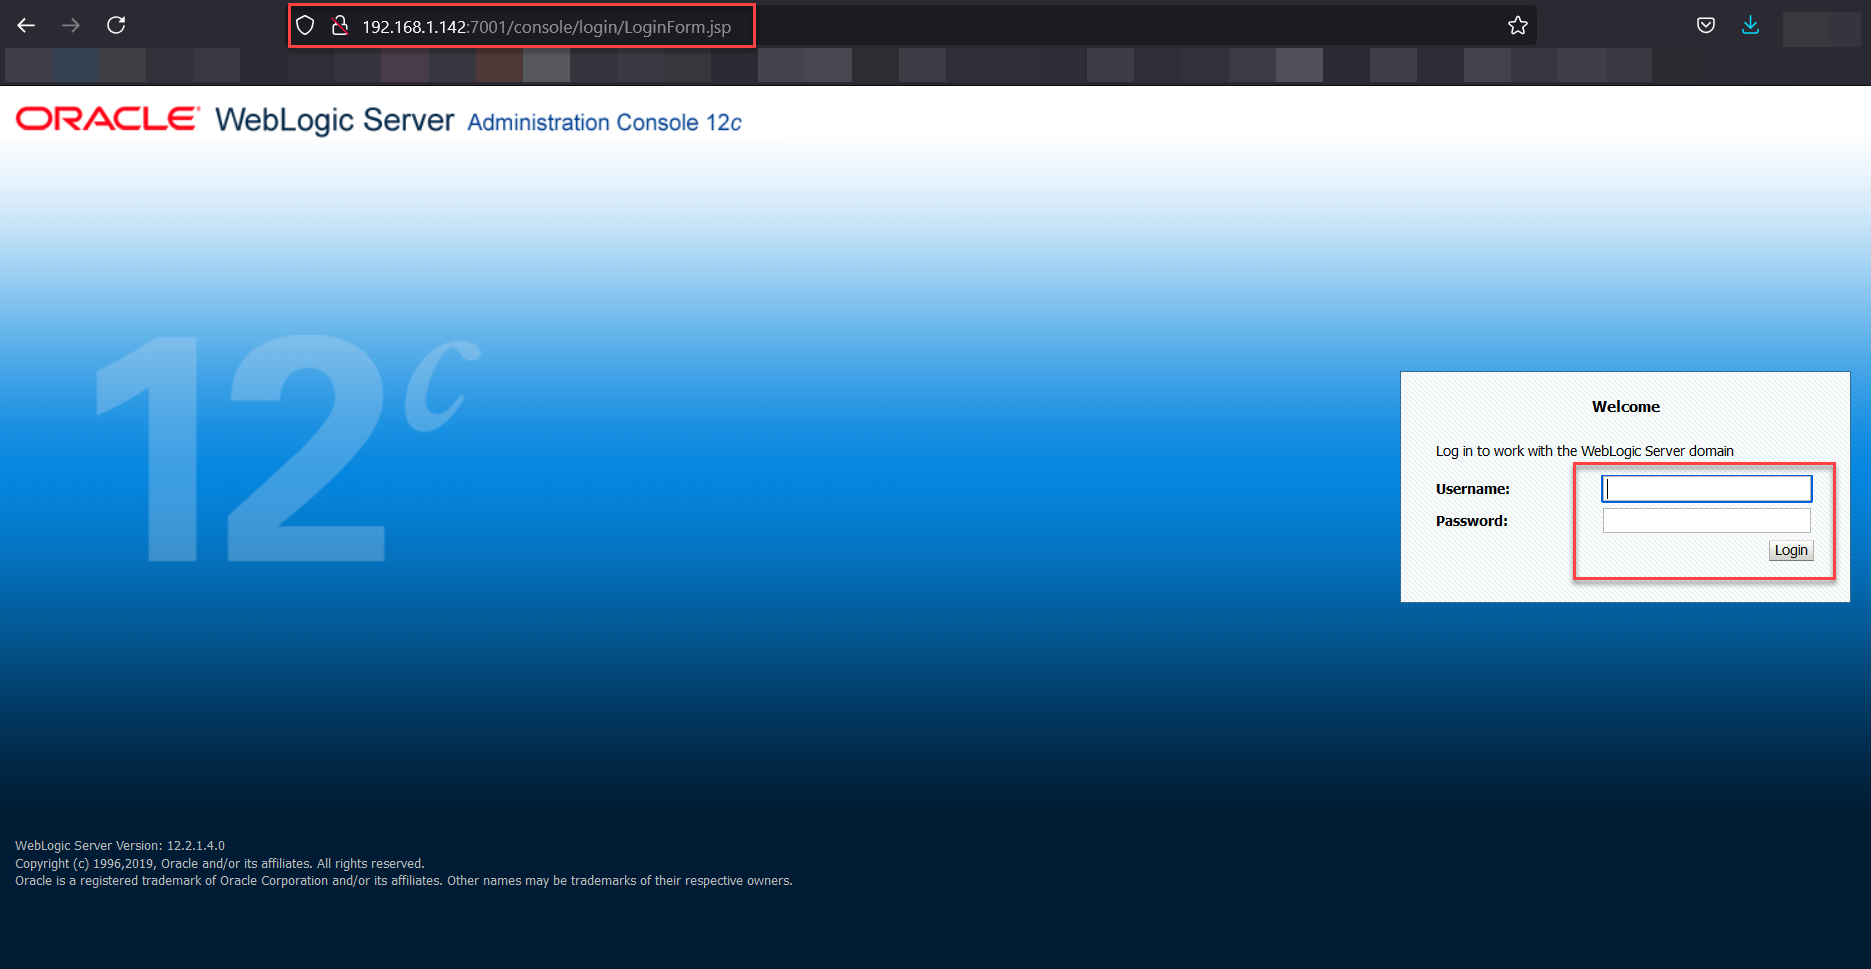Save page to Pocket icon
This screenshot has height=969, width=1871.
[x=1706, y=25]
